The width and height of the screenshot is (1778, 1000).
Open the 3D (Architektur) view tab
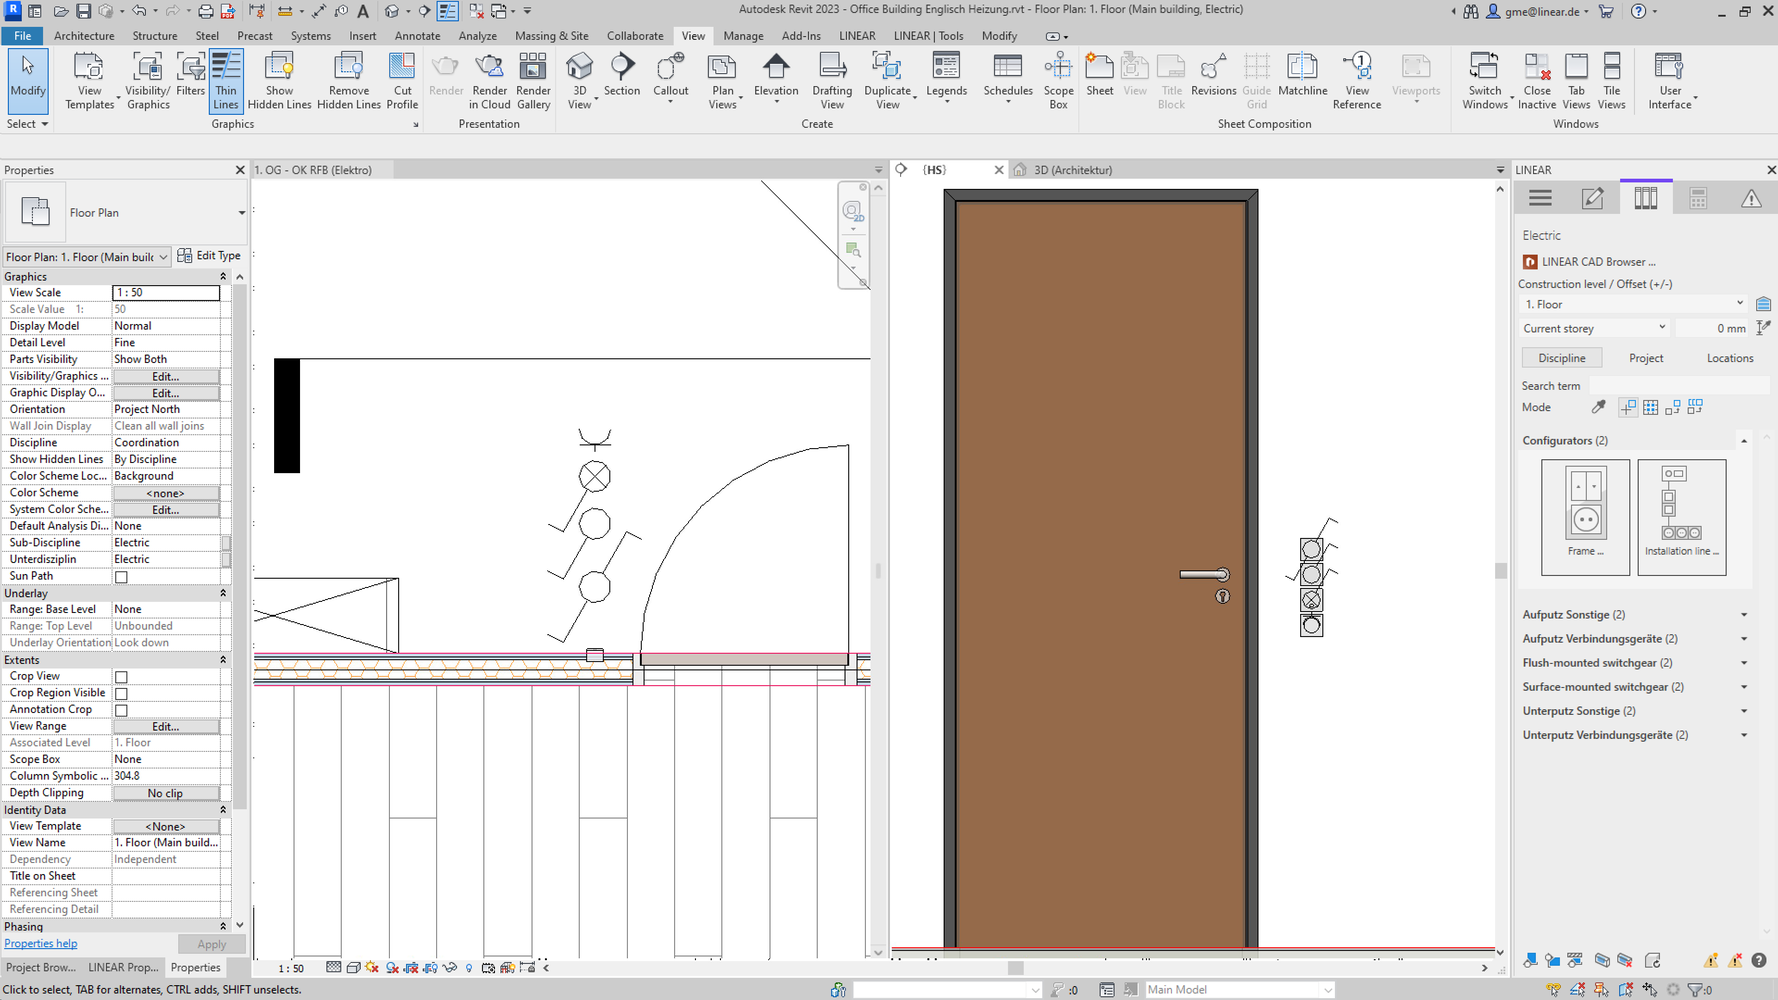tap(1072, 170)
